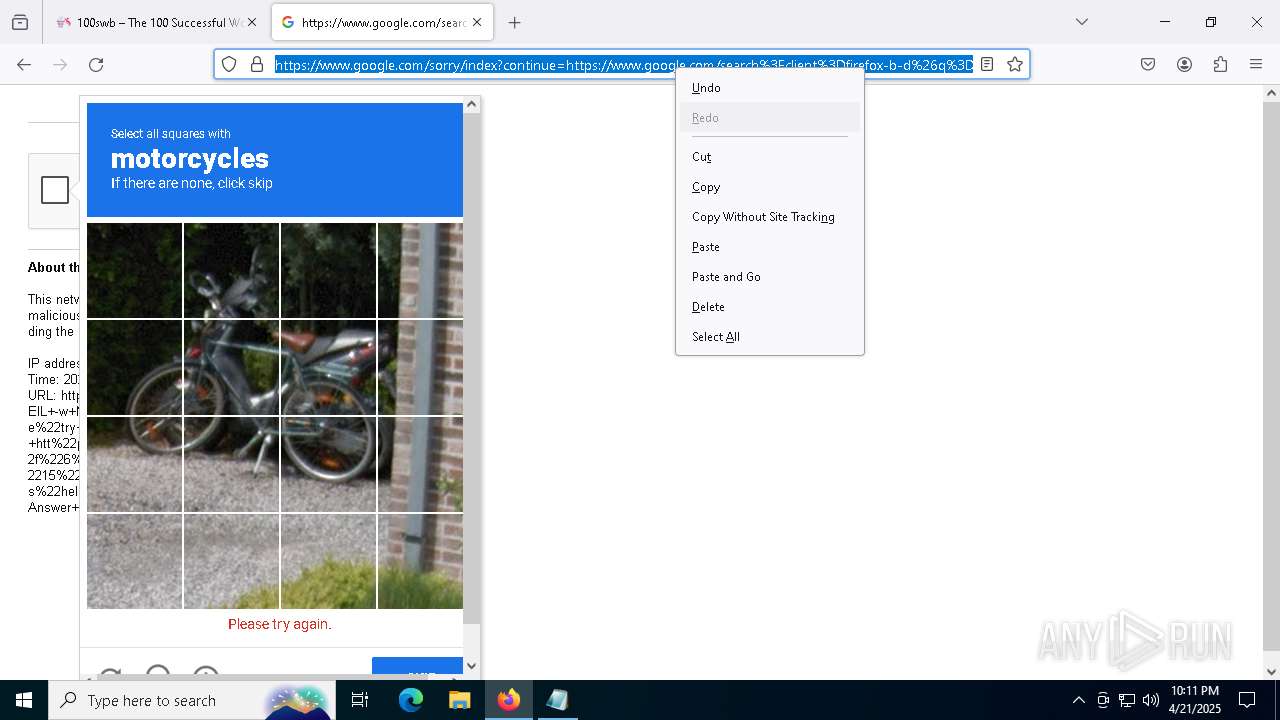Choose Copy from the context menu
The width and height of the screenshot is (1280, 720).
[x=769, y=187]
